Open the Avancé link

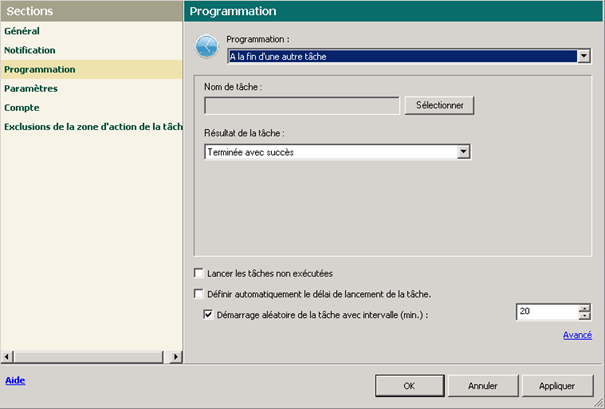[577, 335]
